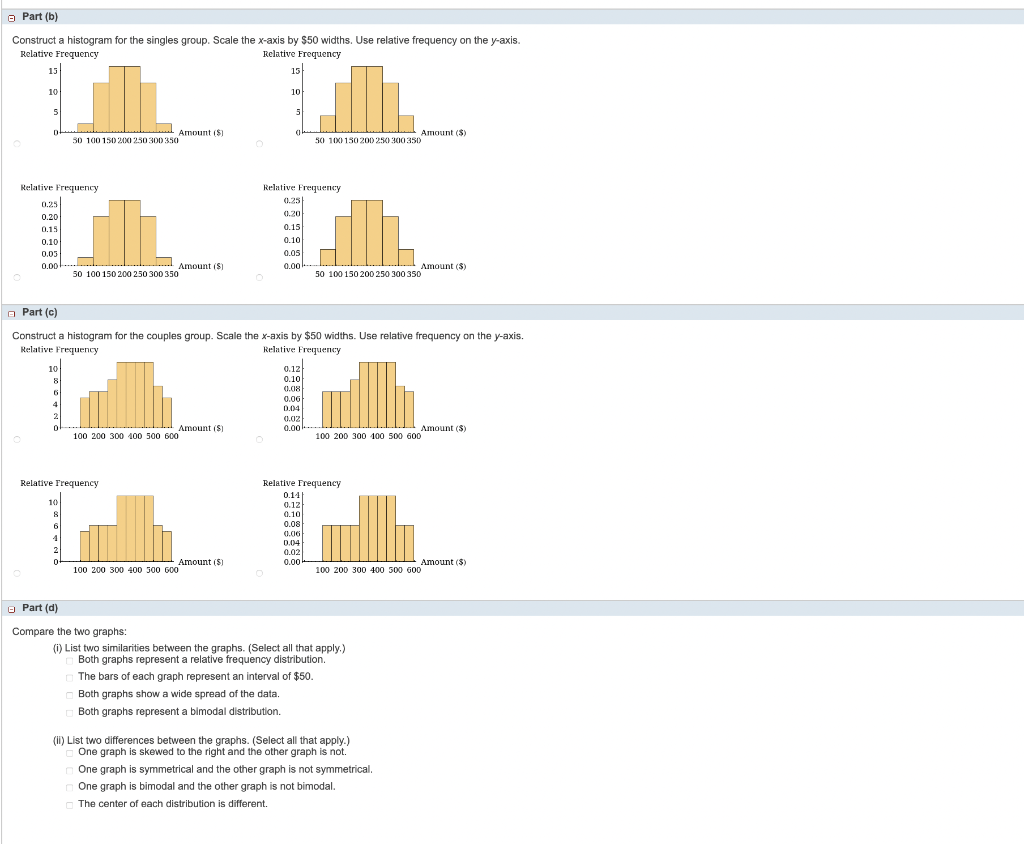This screenshot has height=844, width=1024.
Task: Select the first histogram option in Part (c)
Action: (x=17, y=440)
